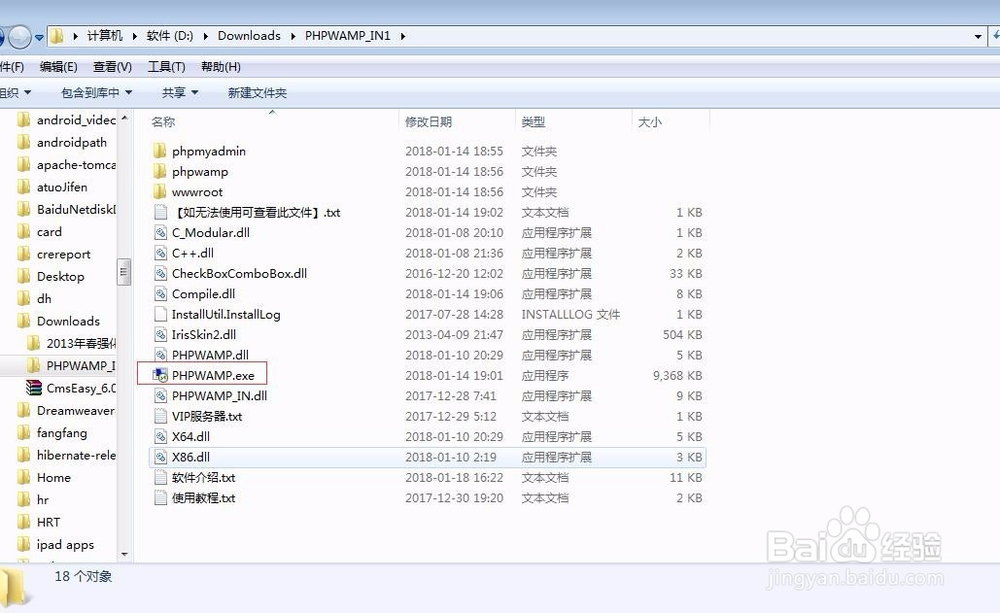Viewport: 1000px width, 613px height.
Task: Select IrisSkin2.dll file icon
Action: (x=161, y=335)
